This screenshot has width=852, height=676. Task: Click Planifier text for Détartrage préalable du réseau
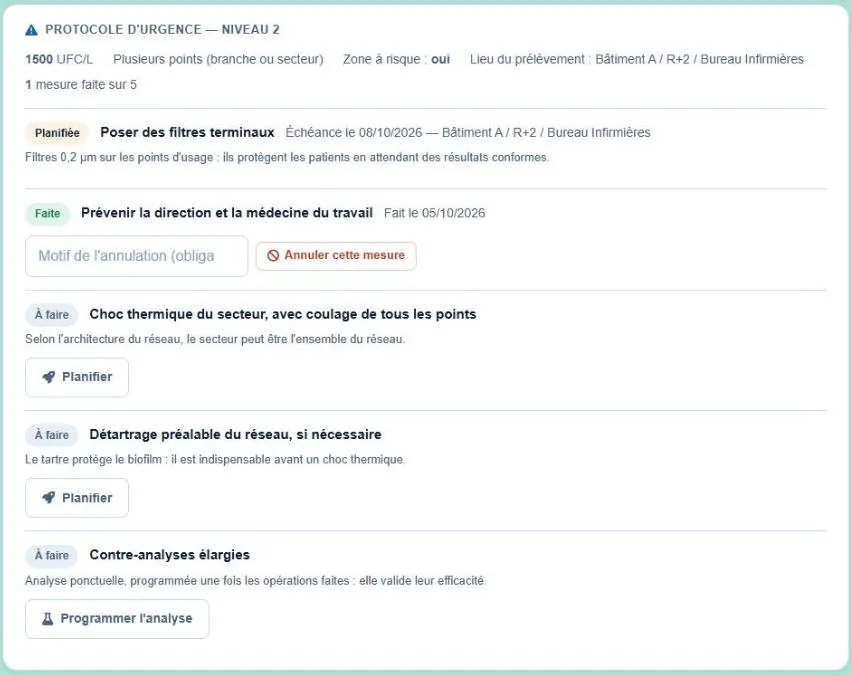87,498
